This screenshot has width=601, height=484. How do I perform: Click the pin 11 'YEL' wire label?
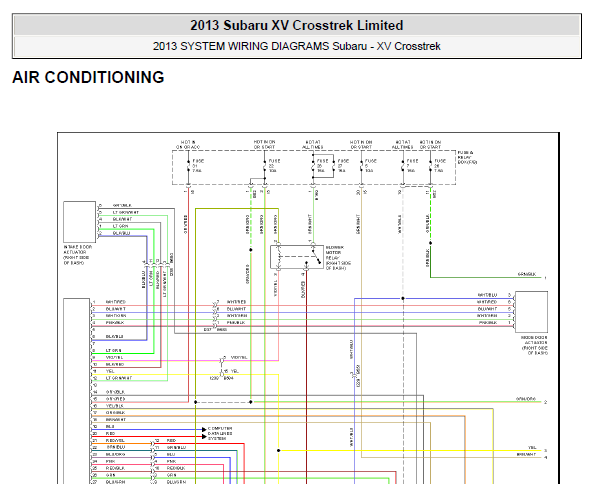(x=110, y=371)
